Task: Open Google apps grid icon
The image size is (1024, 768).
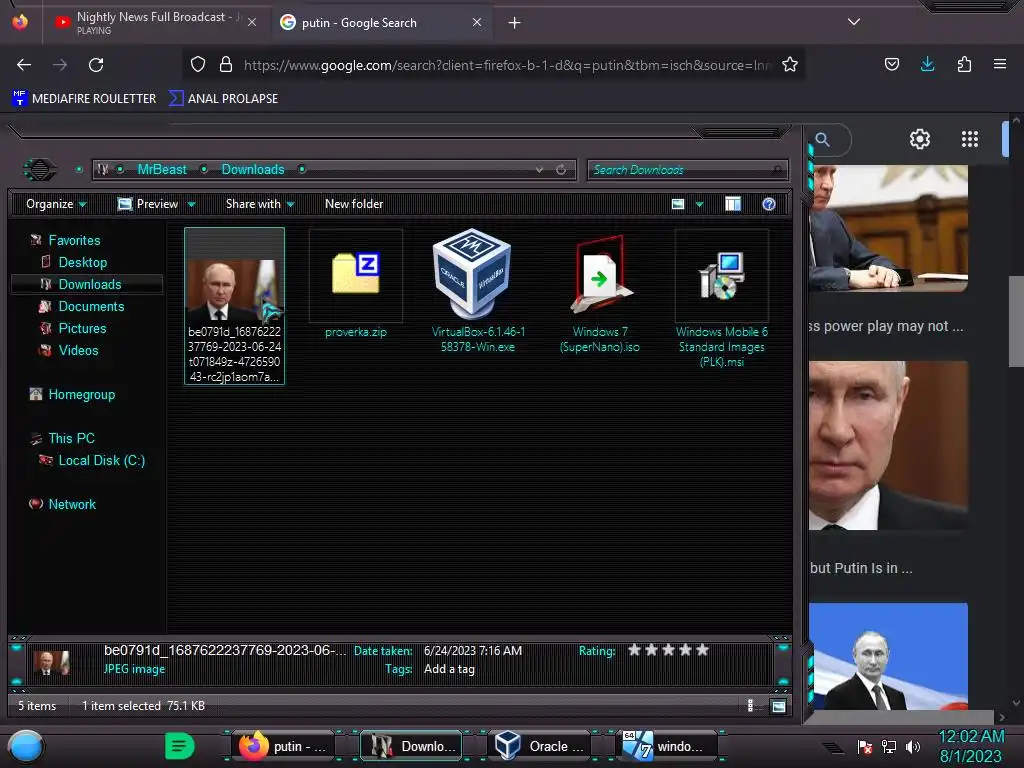Action: (x=969, y=139)
